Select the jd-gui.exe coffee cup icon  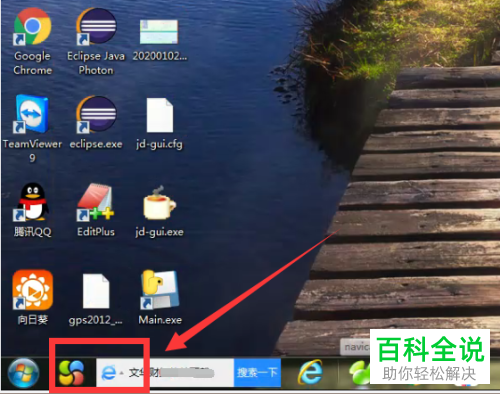[x=159, y=203]
